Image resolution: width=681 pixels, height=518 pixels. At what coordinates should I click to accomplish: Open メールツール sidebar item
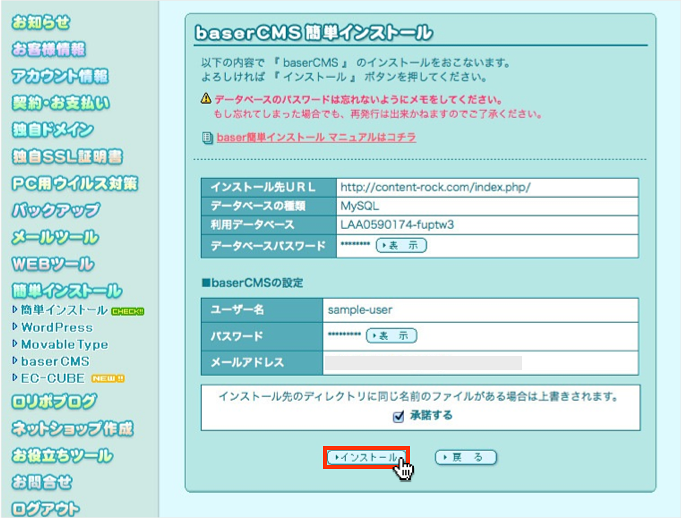(x=56, y=238)
